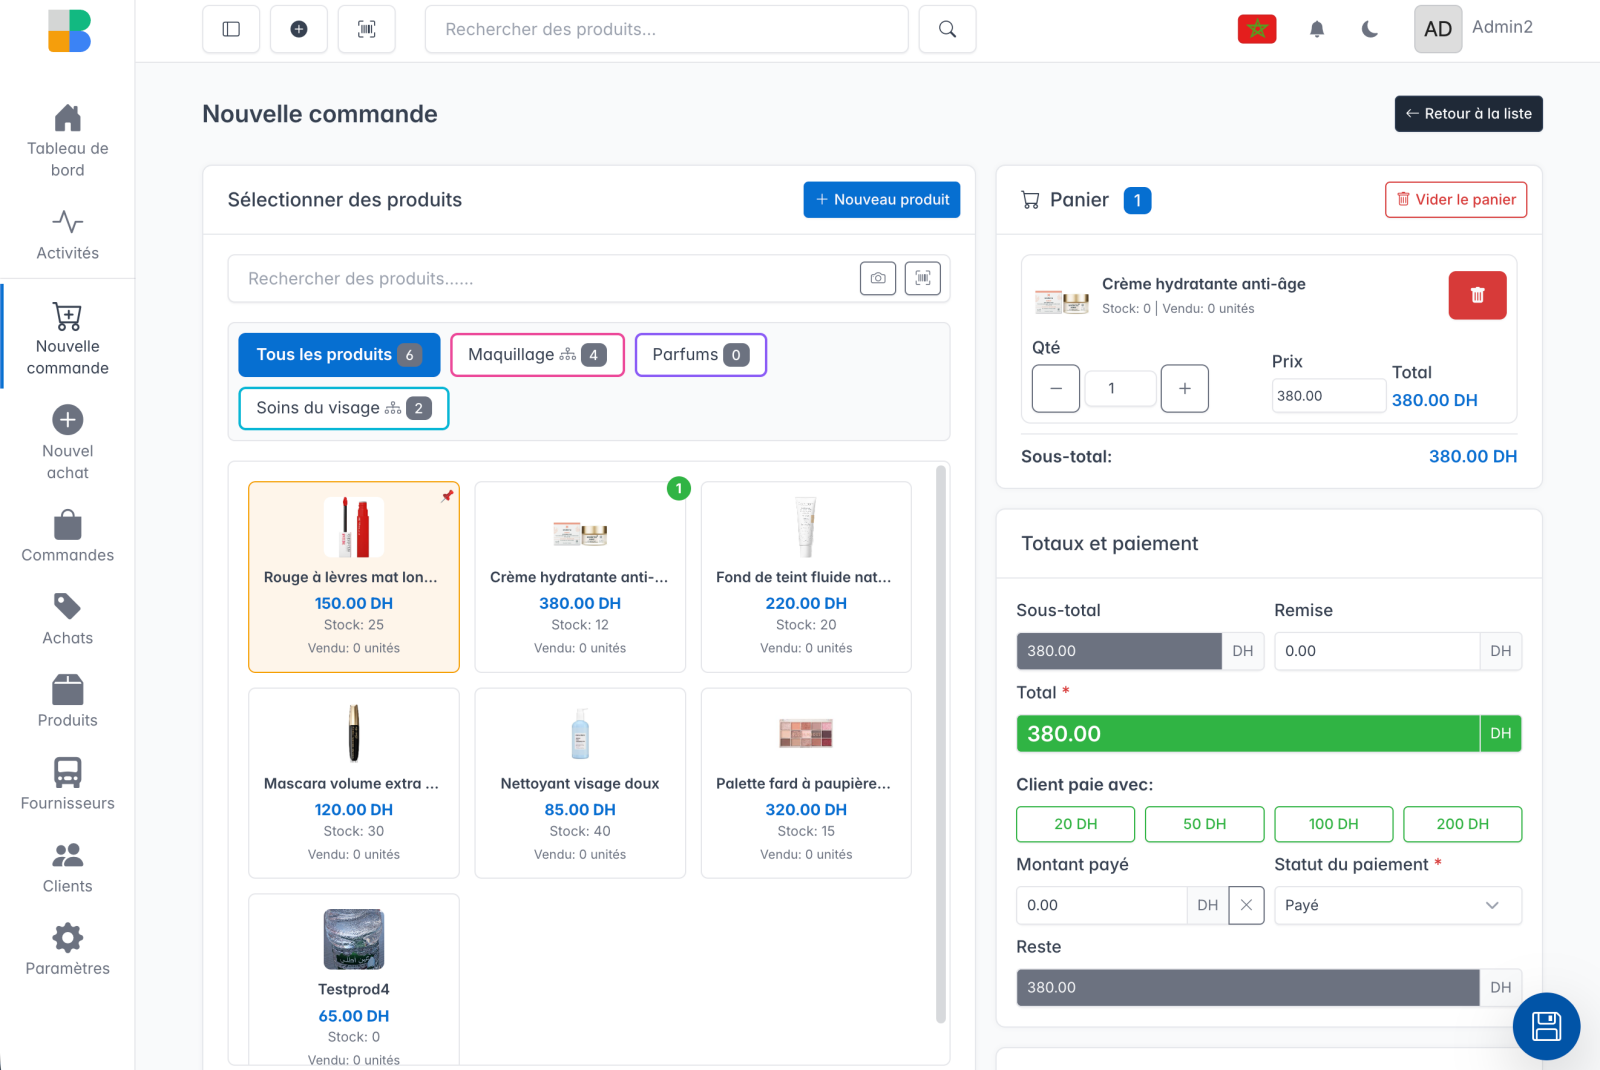Clear the Montant payé amount
Screen dimensions: 1600x1070
point(1246,905)
